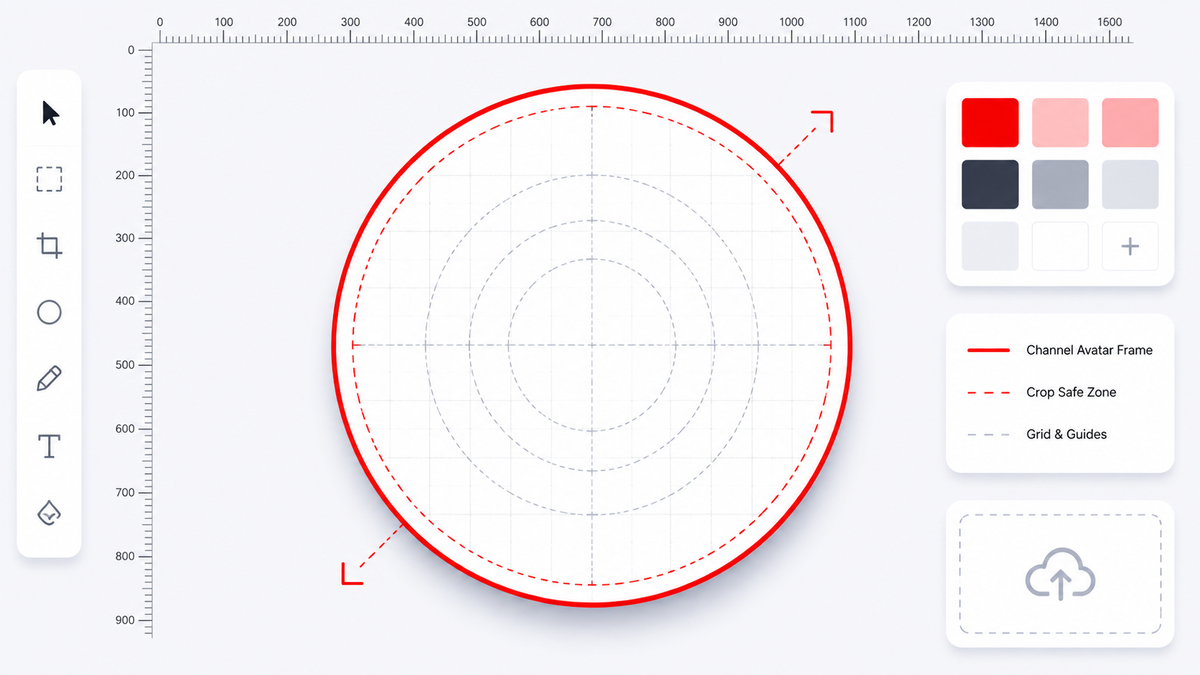Click the Channel Avatar Frame legend label
1200x675 pixels.
point(1089,350)
